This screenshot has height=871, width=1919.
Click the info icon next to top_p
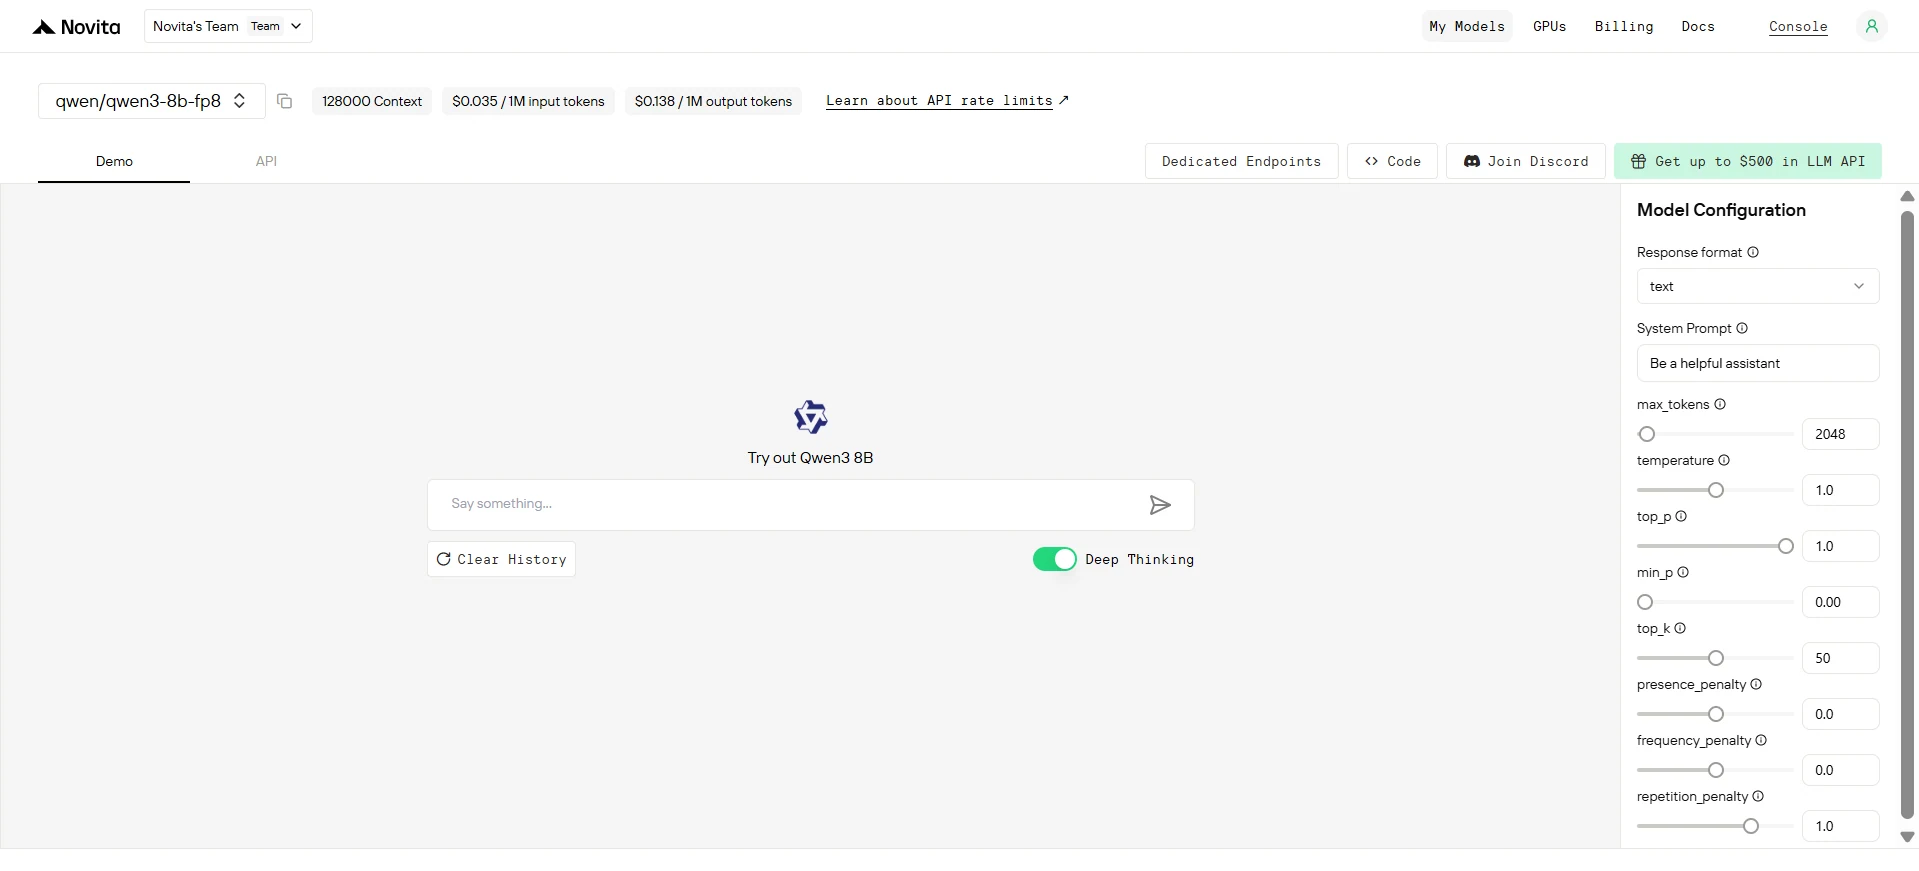click(1681, 516)
